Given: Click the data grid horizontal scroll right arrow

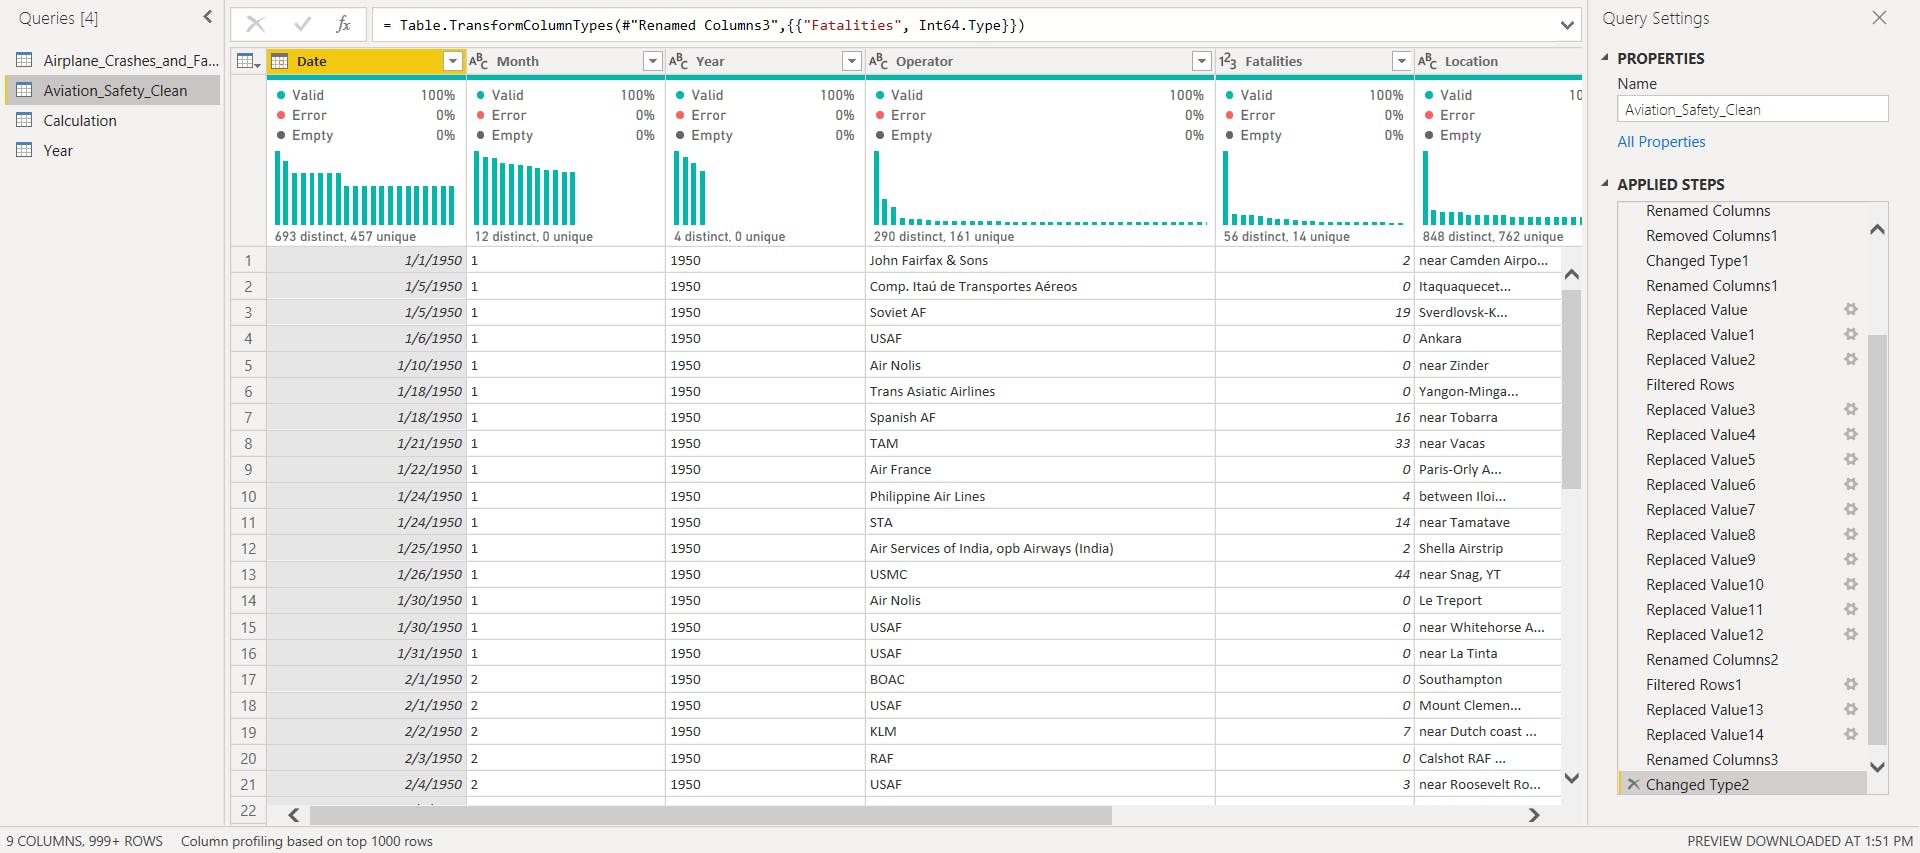Looking at the screenshot, I should 1534,815.
